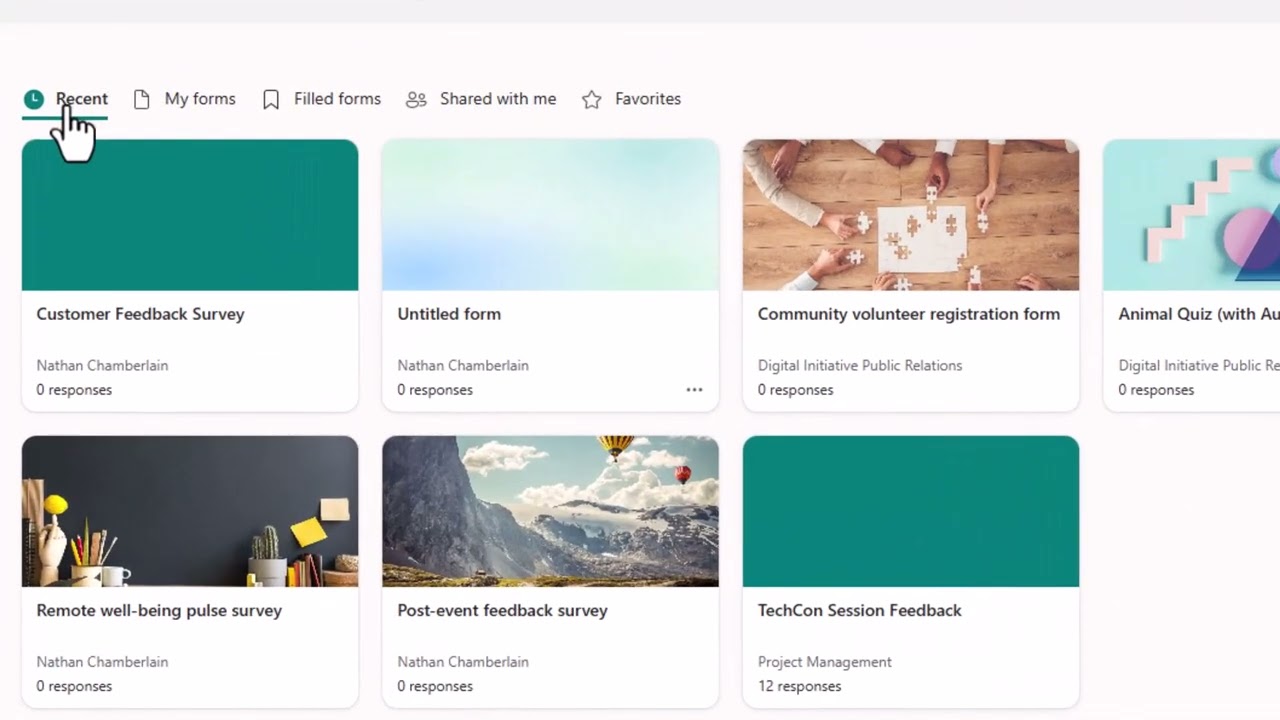Viewport: 1280px width, 720px height.
Task: Click Nathan Chamberlain under Untitled form
Action: click(x=463, y=366)
